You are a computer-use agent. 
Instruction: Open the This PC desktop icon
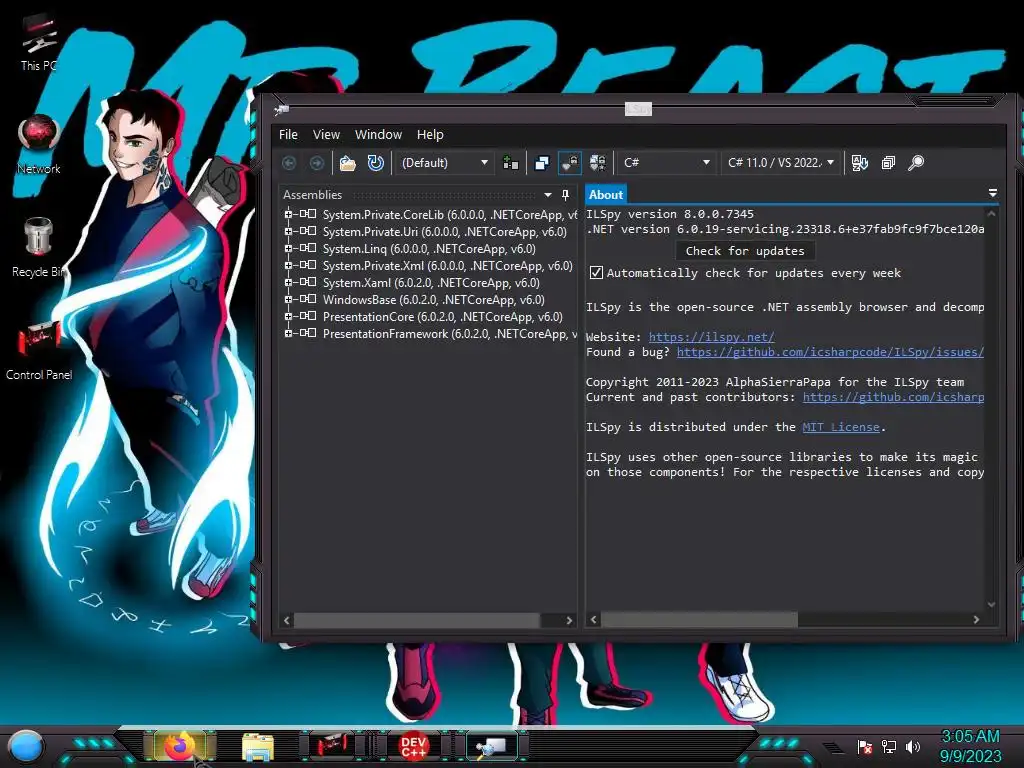[x=39, y=44]
